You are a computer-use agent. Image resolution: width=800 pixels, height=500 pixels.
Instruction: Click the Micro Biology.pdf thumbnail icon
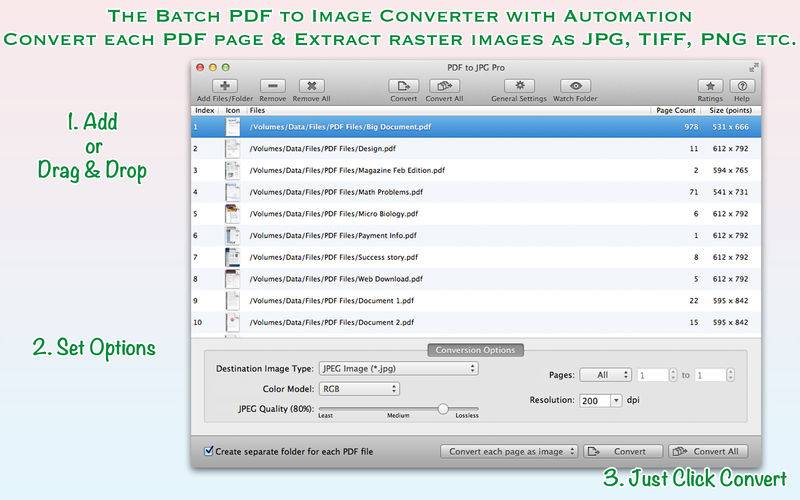coord(233,214)
